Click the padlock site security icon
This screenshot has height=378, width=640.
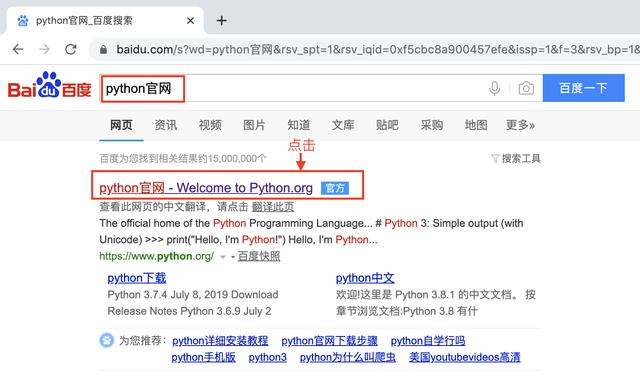click(103, 50)
